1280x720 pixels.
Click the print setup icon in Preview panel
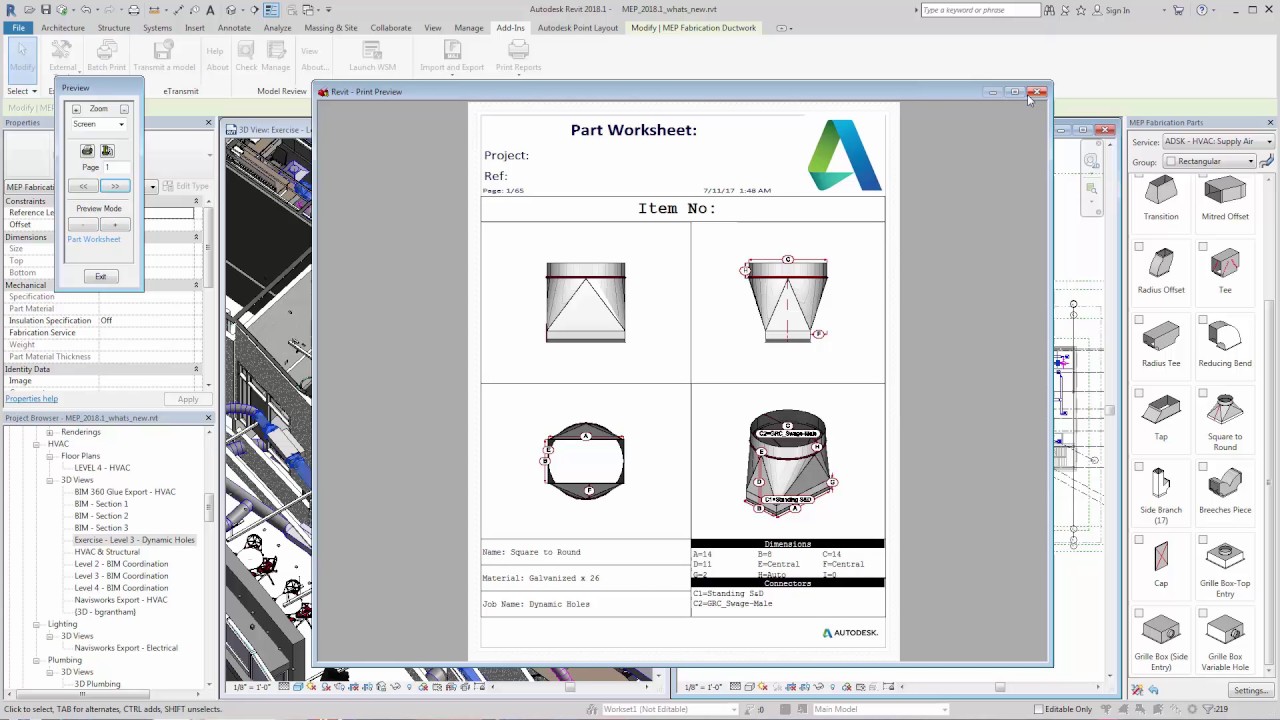tap(107, 151)
